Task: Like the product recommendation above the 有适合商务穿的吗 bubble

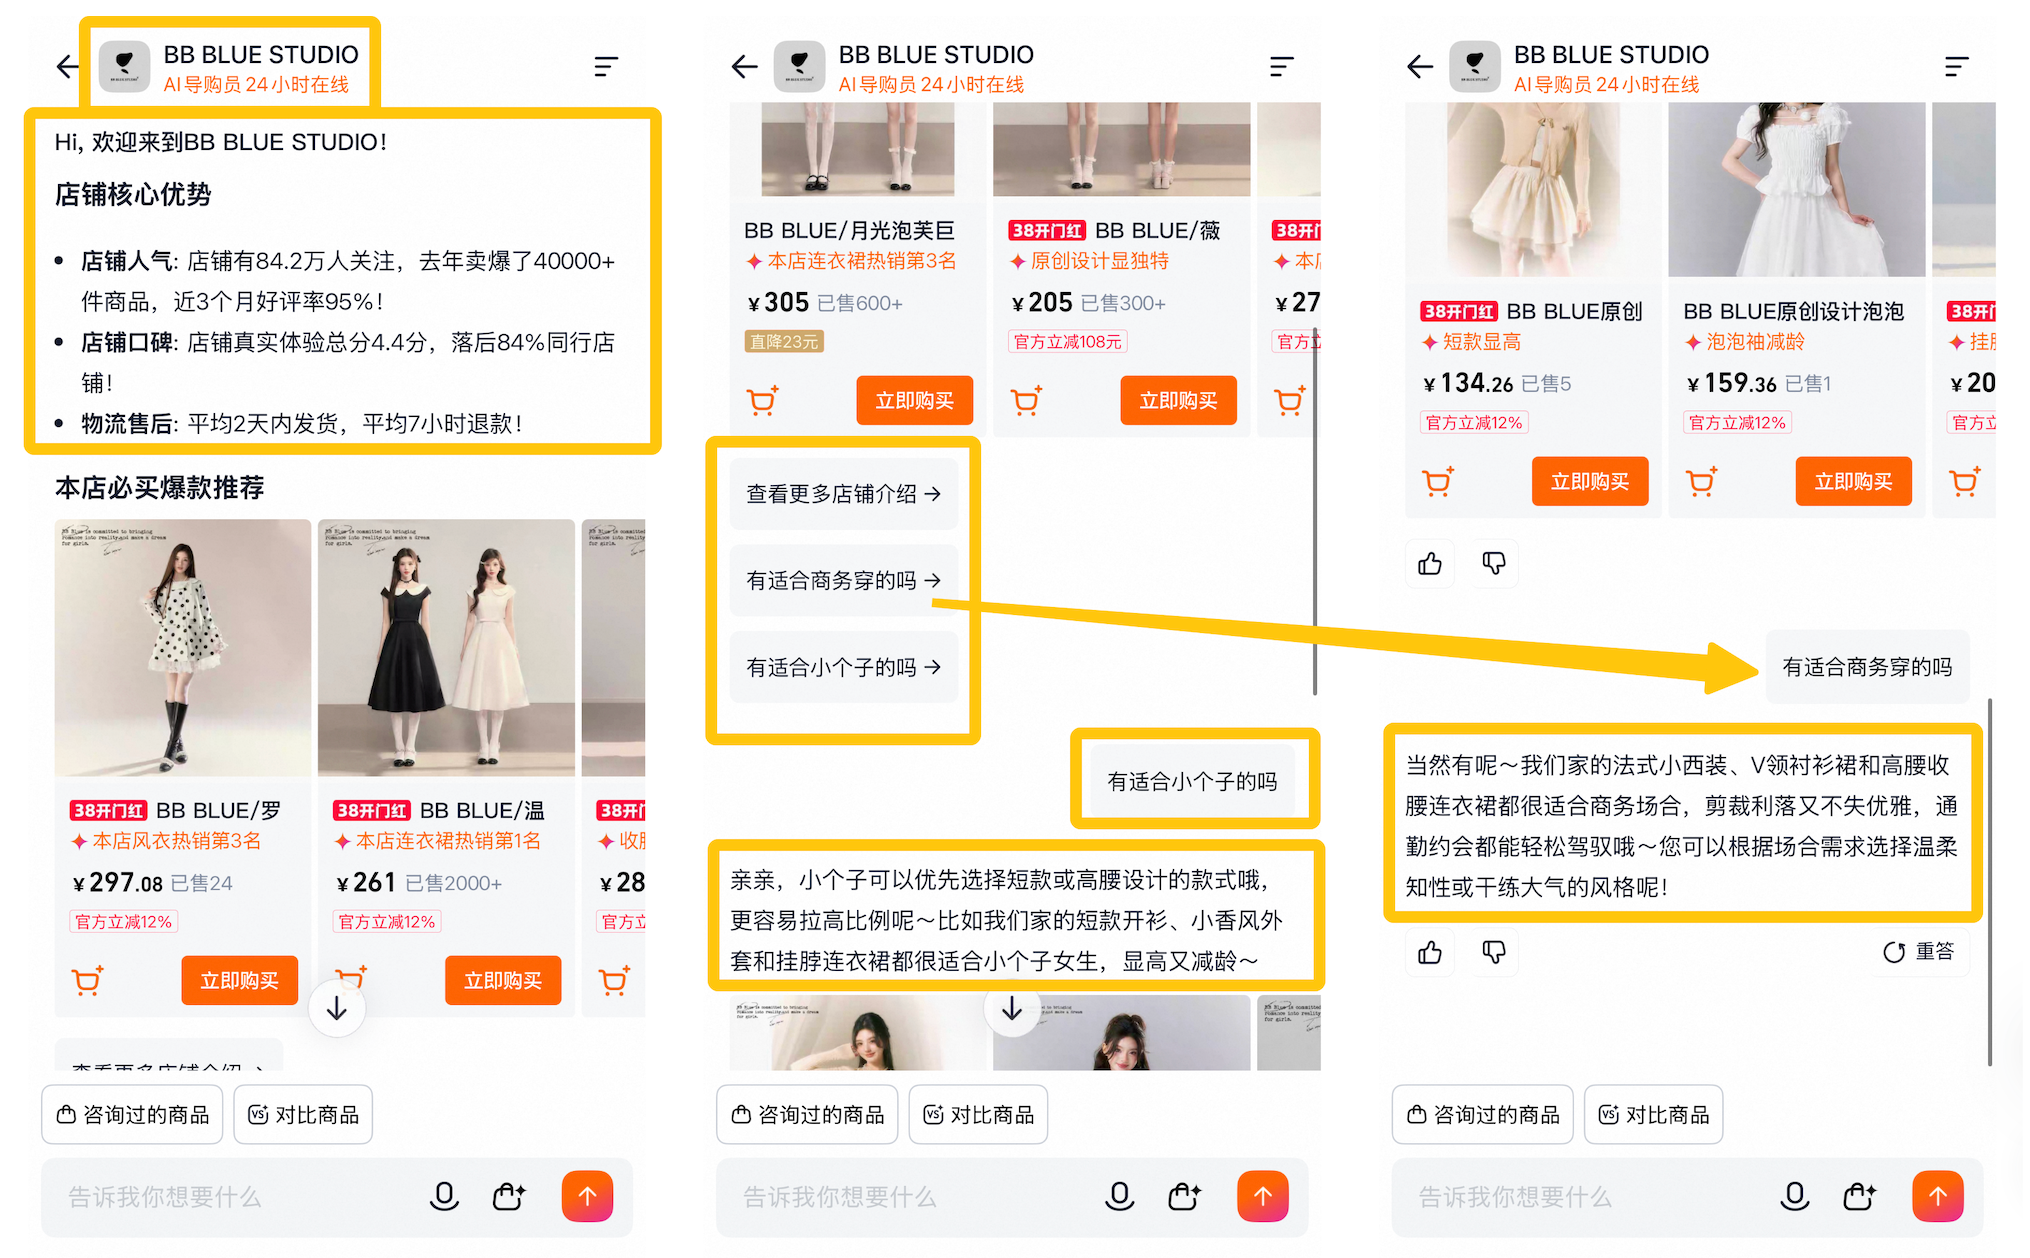Action: tap(1430, 564)
